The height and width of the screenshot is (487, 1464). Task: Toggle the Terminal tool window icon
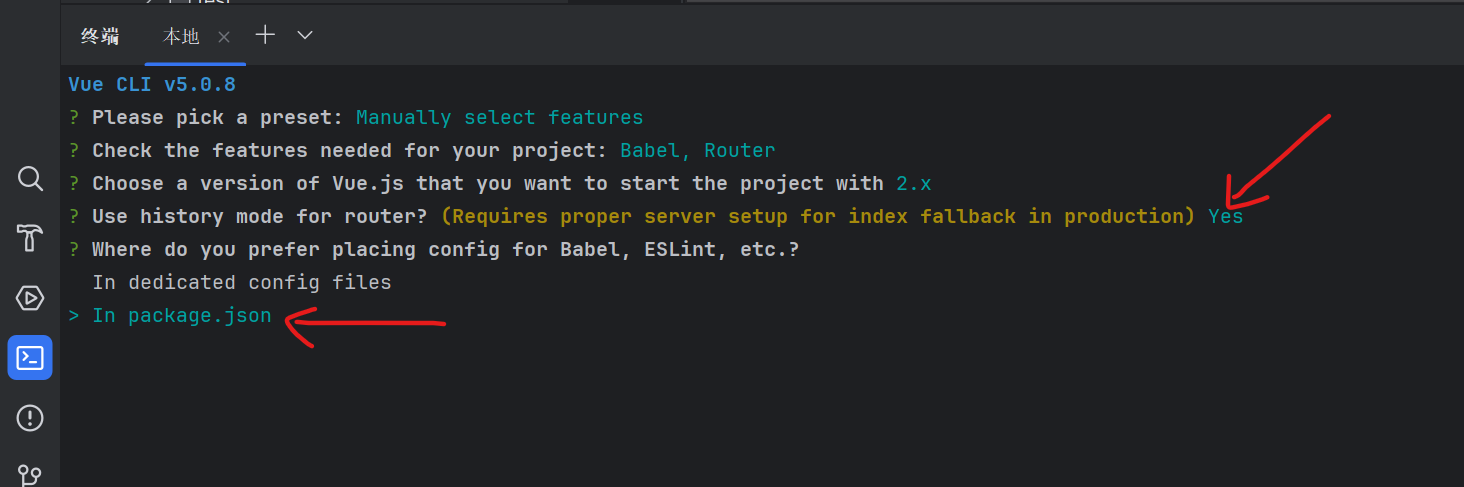30,357
